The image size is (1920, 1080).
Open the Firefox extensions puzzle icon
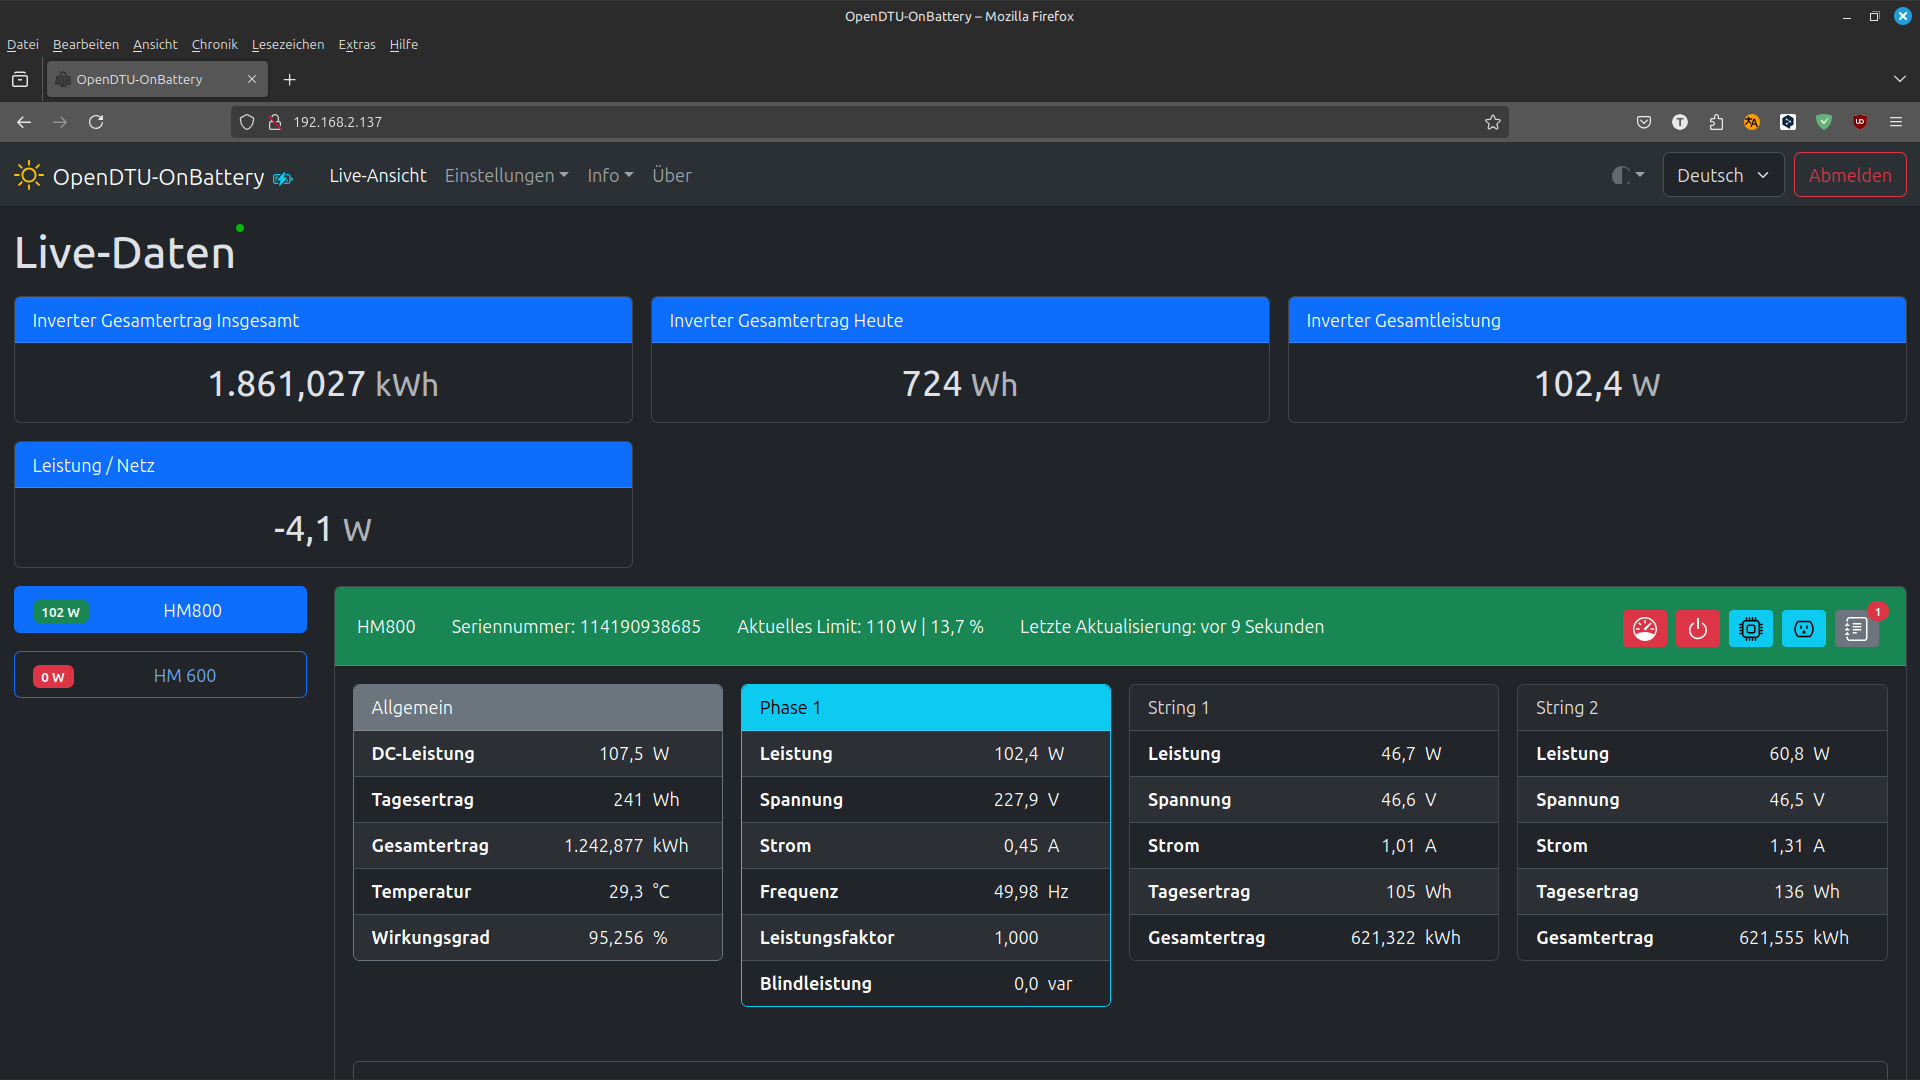1716,122
